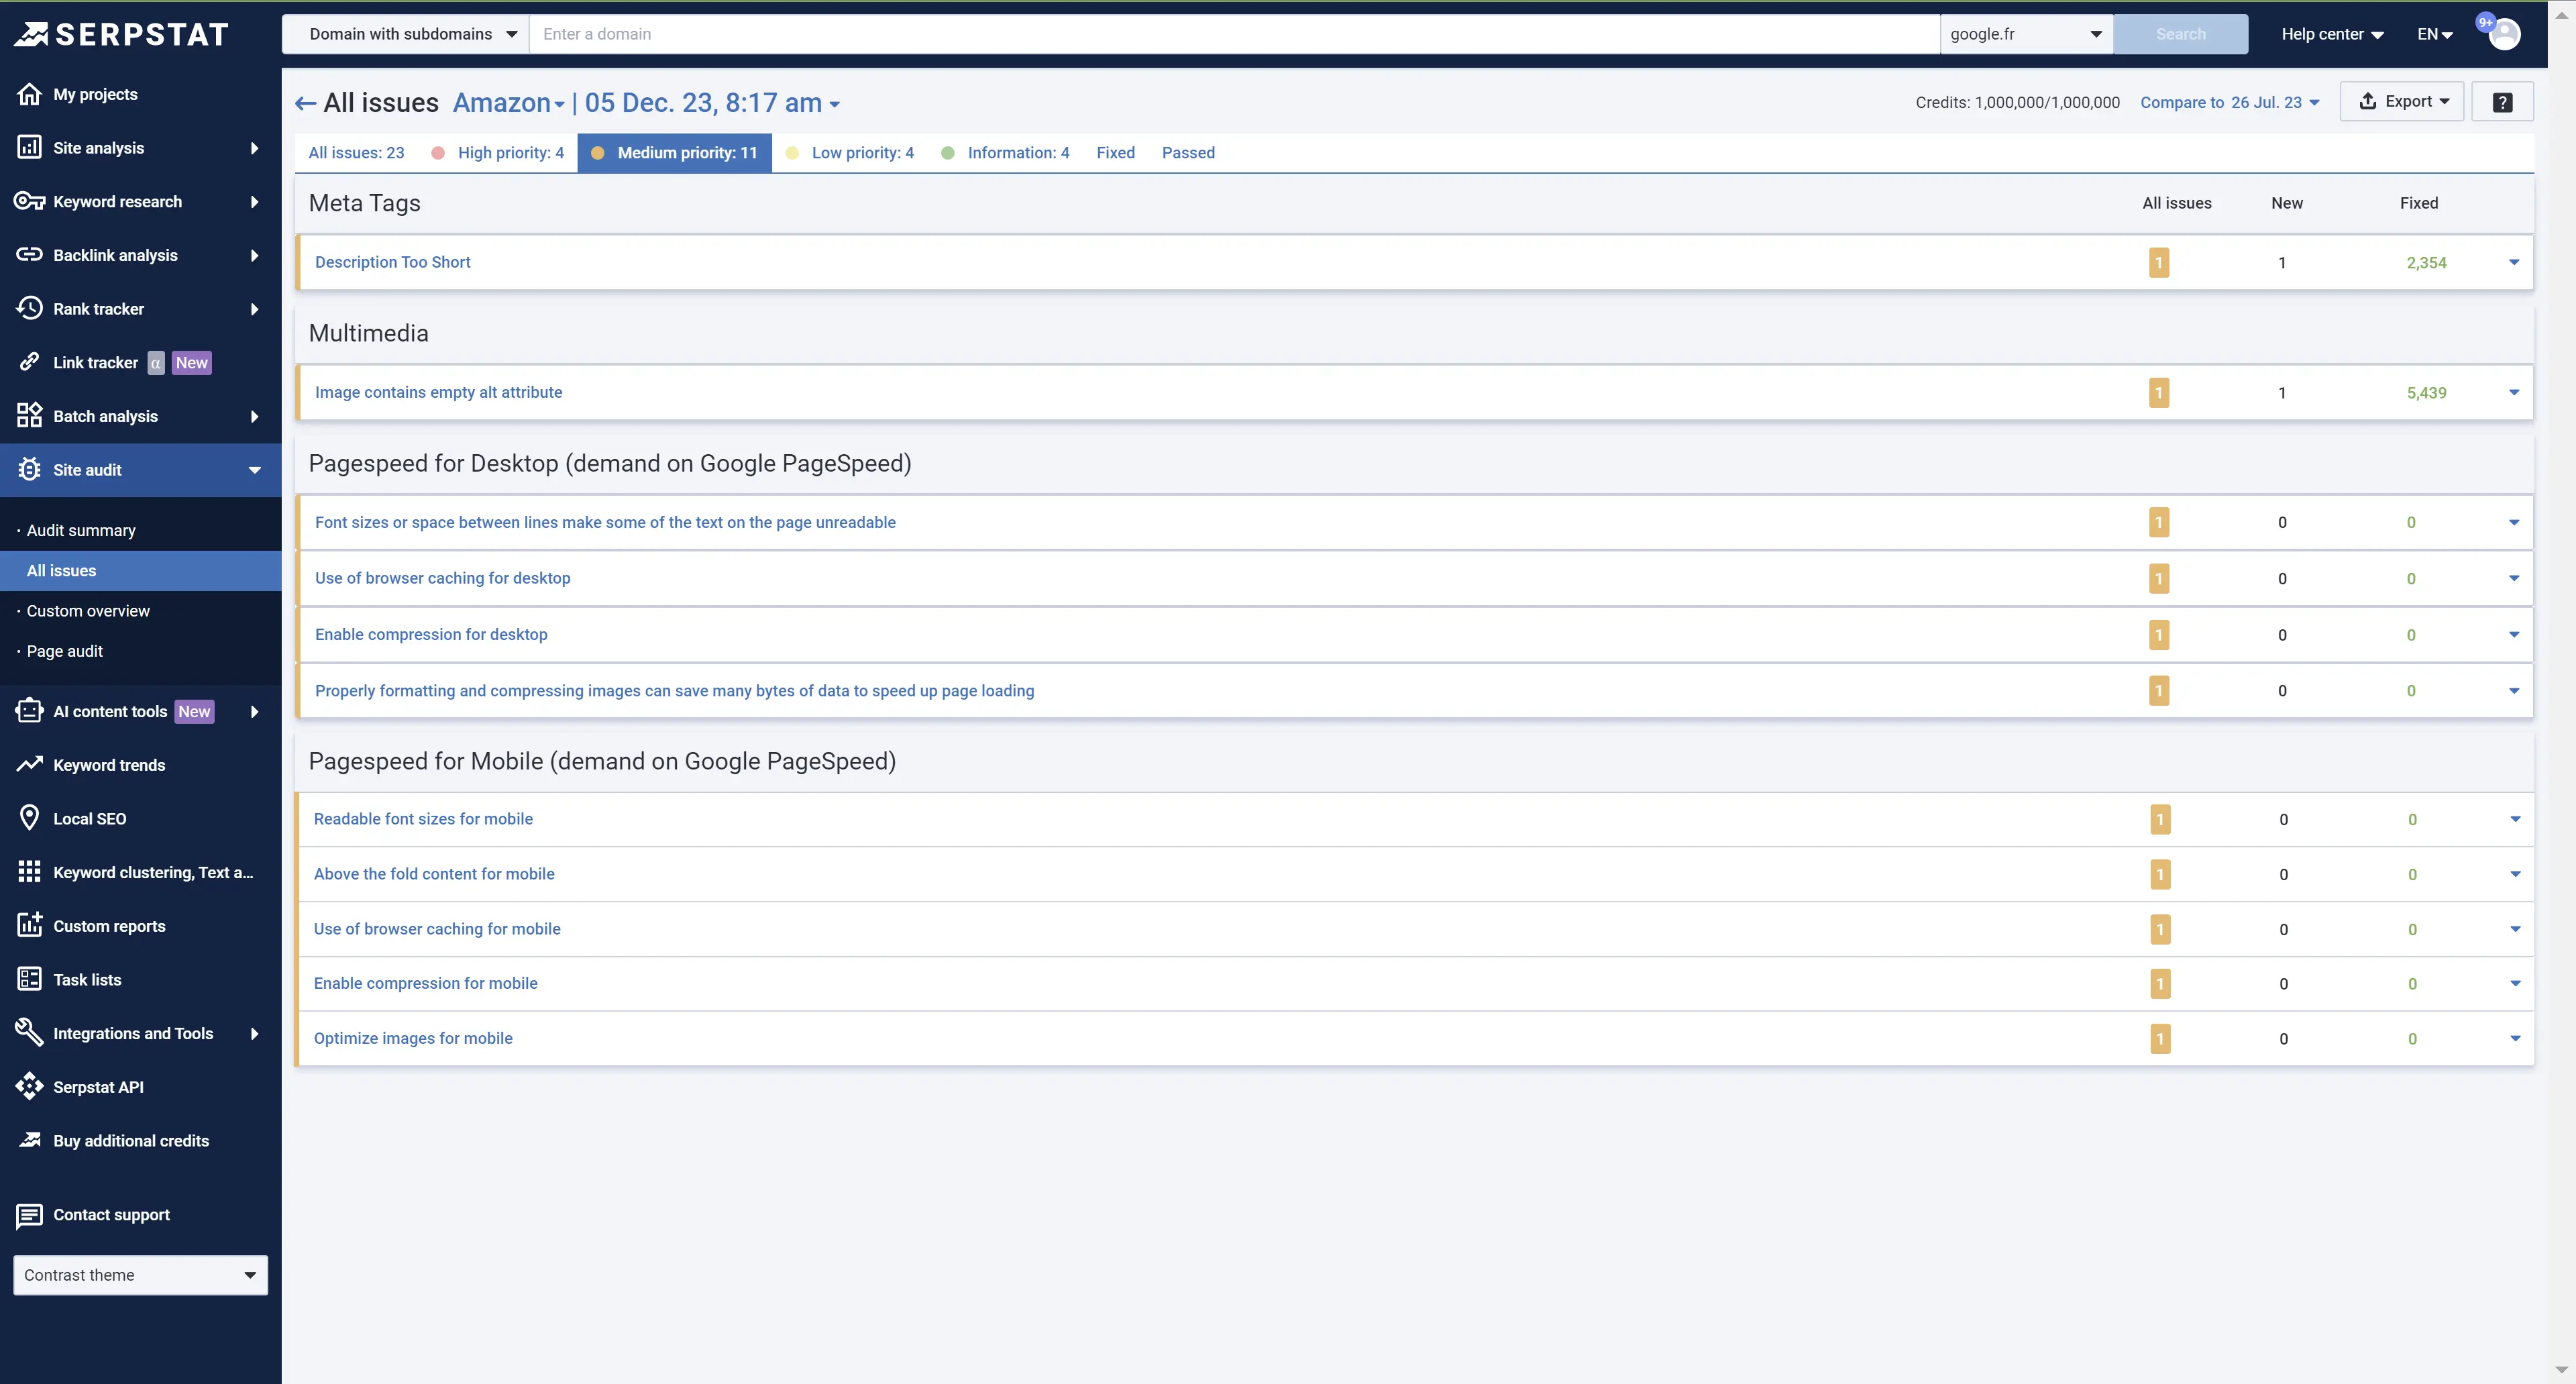Open the google.fr search engine dropdown
2576x1384 pixels.
[2026, 34]
